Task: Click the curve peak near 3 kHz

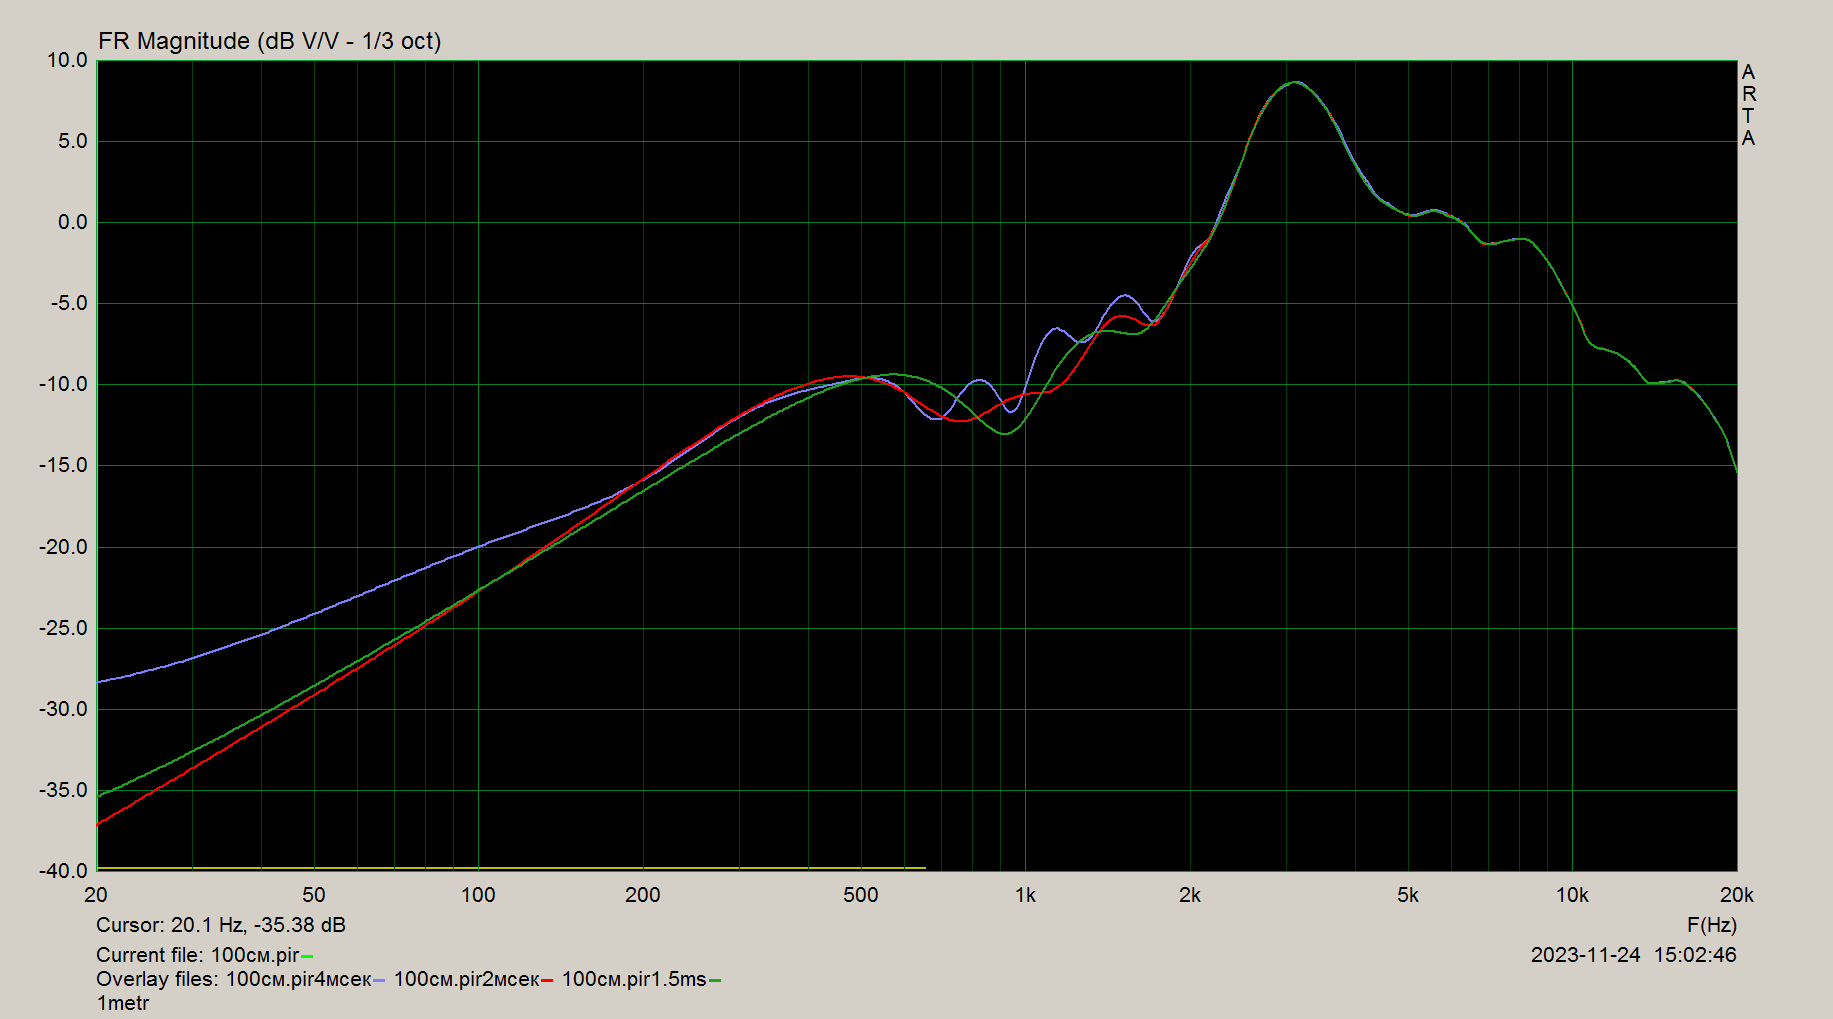Action: (1296, 82)
